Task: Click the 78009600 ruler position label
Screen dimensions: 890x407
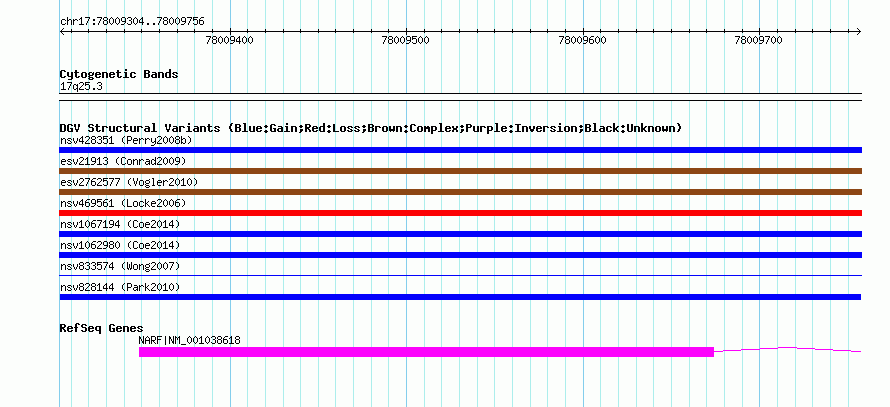Action: click(582, 40)
